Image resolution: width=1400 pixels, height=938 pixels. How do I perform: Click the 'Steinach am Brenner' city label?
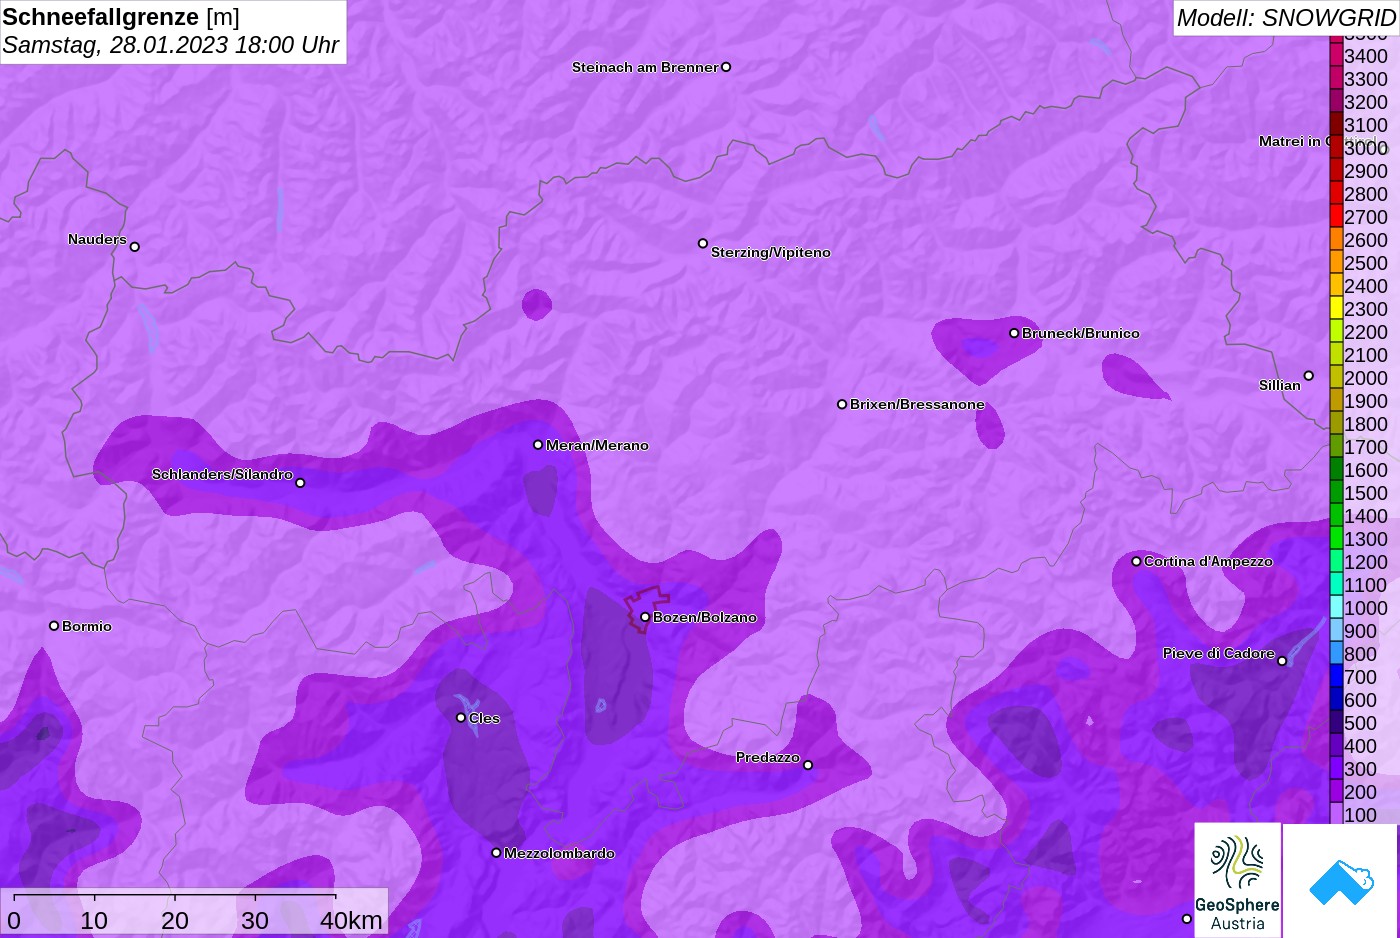(x=645, y=67)
